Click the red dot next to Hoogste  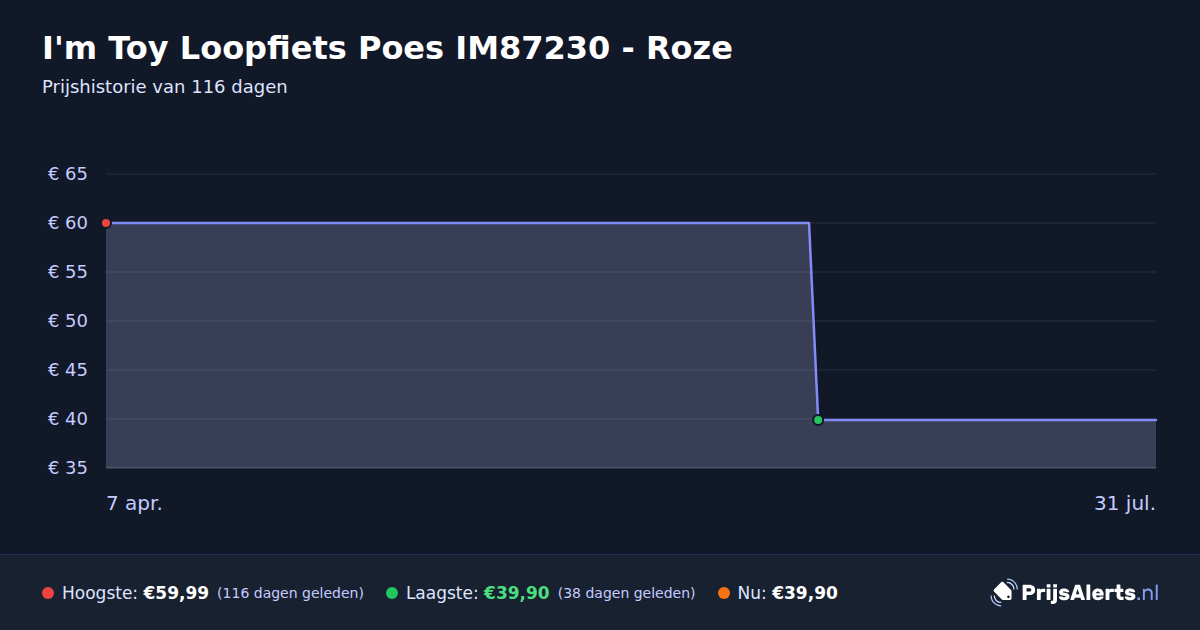click(48, 593)
